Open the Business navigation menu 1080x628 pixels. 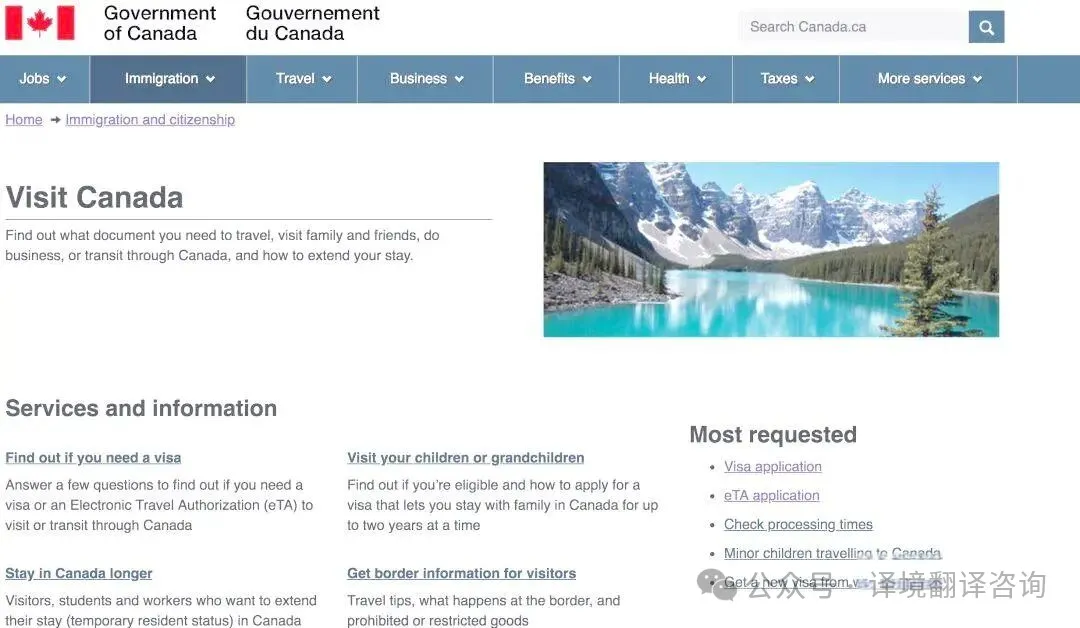tap(426, 79)
